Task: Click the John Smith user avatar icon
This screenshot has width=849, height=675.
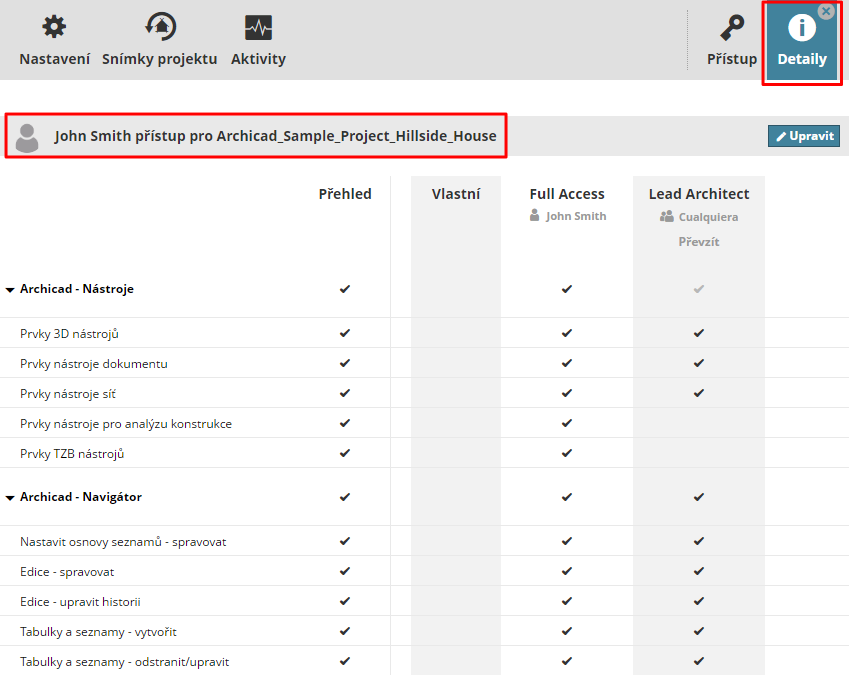Action: 28,136
